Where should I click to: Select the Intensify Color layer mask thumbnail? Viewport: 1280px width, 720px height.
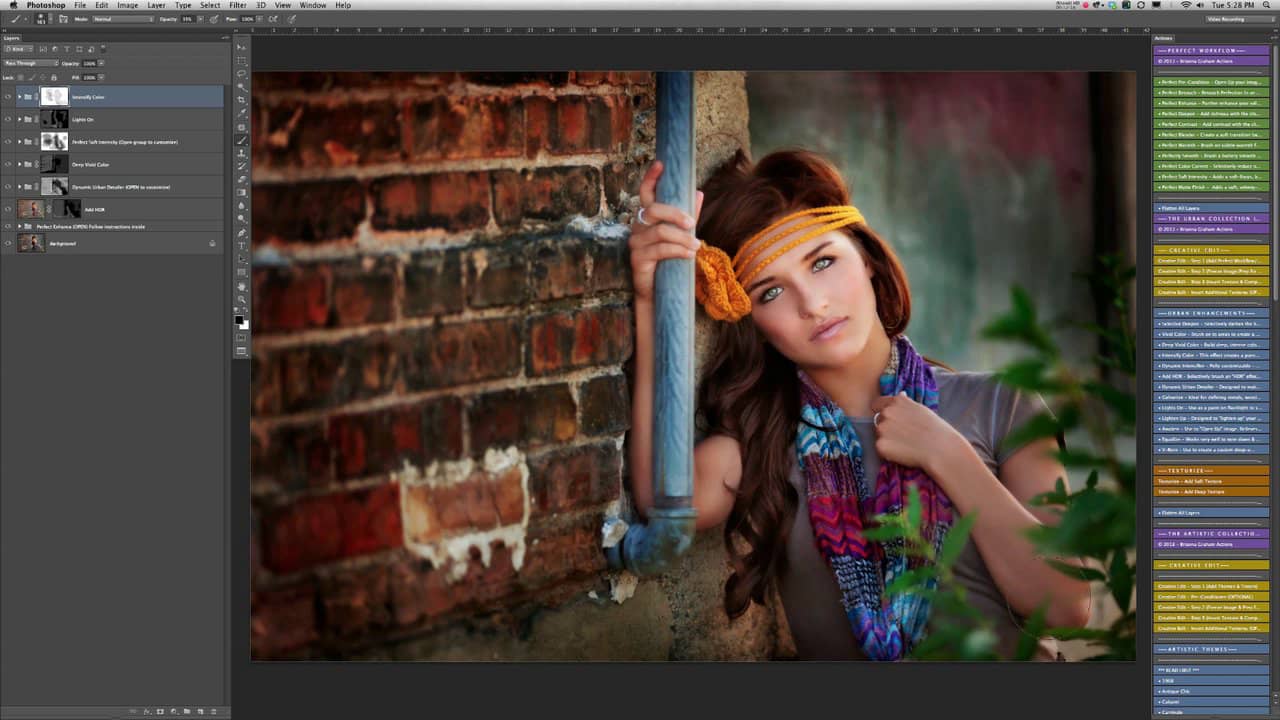click(x=55, y=97)
